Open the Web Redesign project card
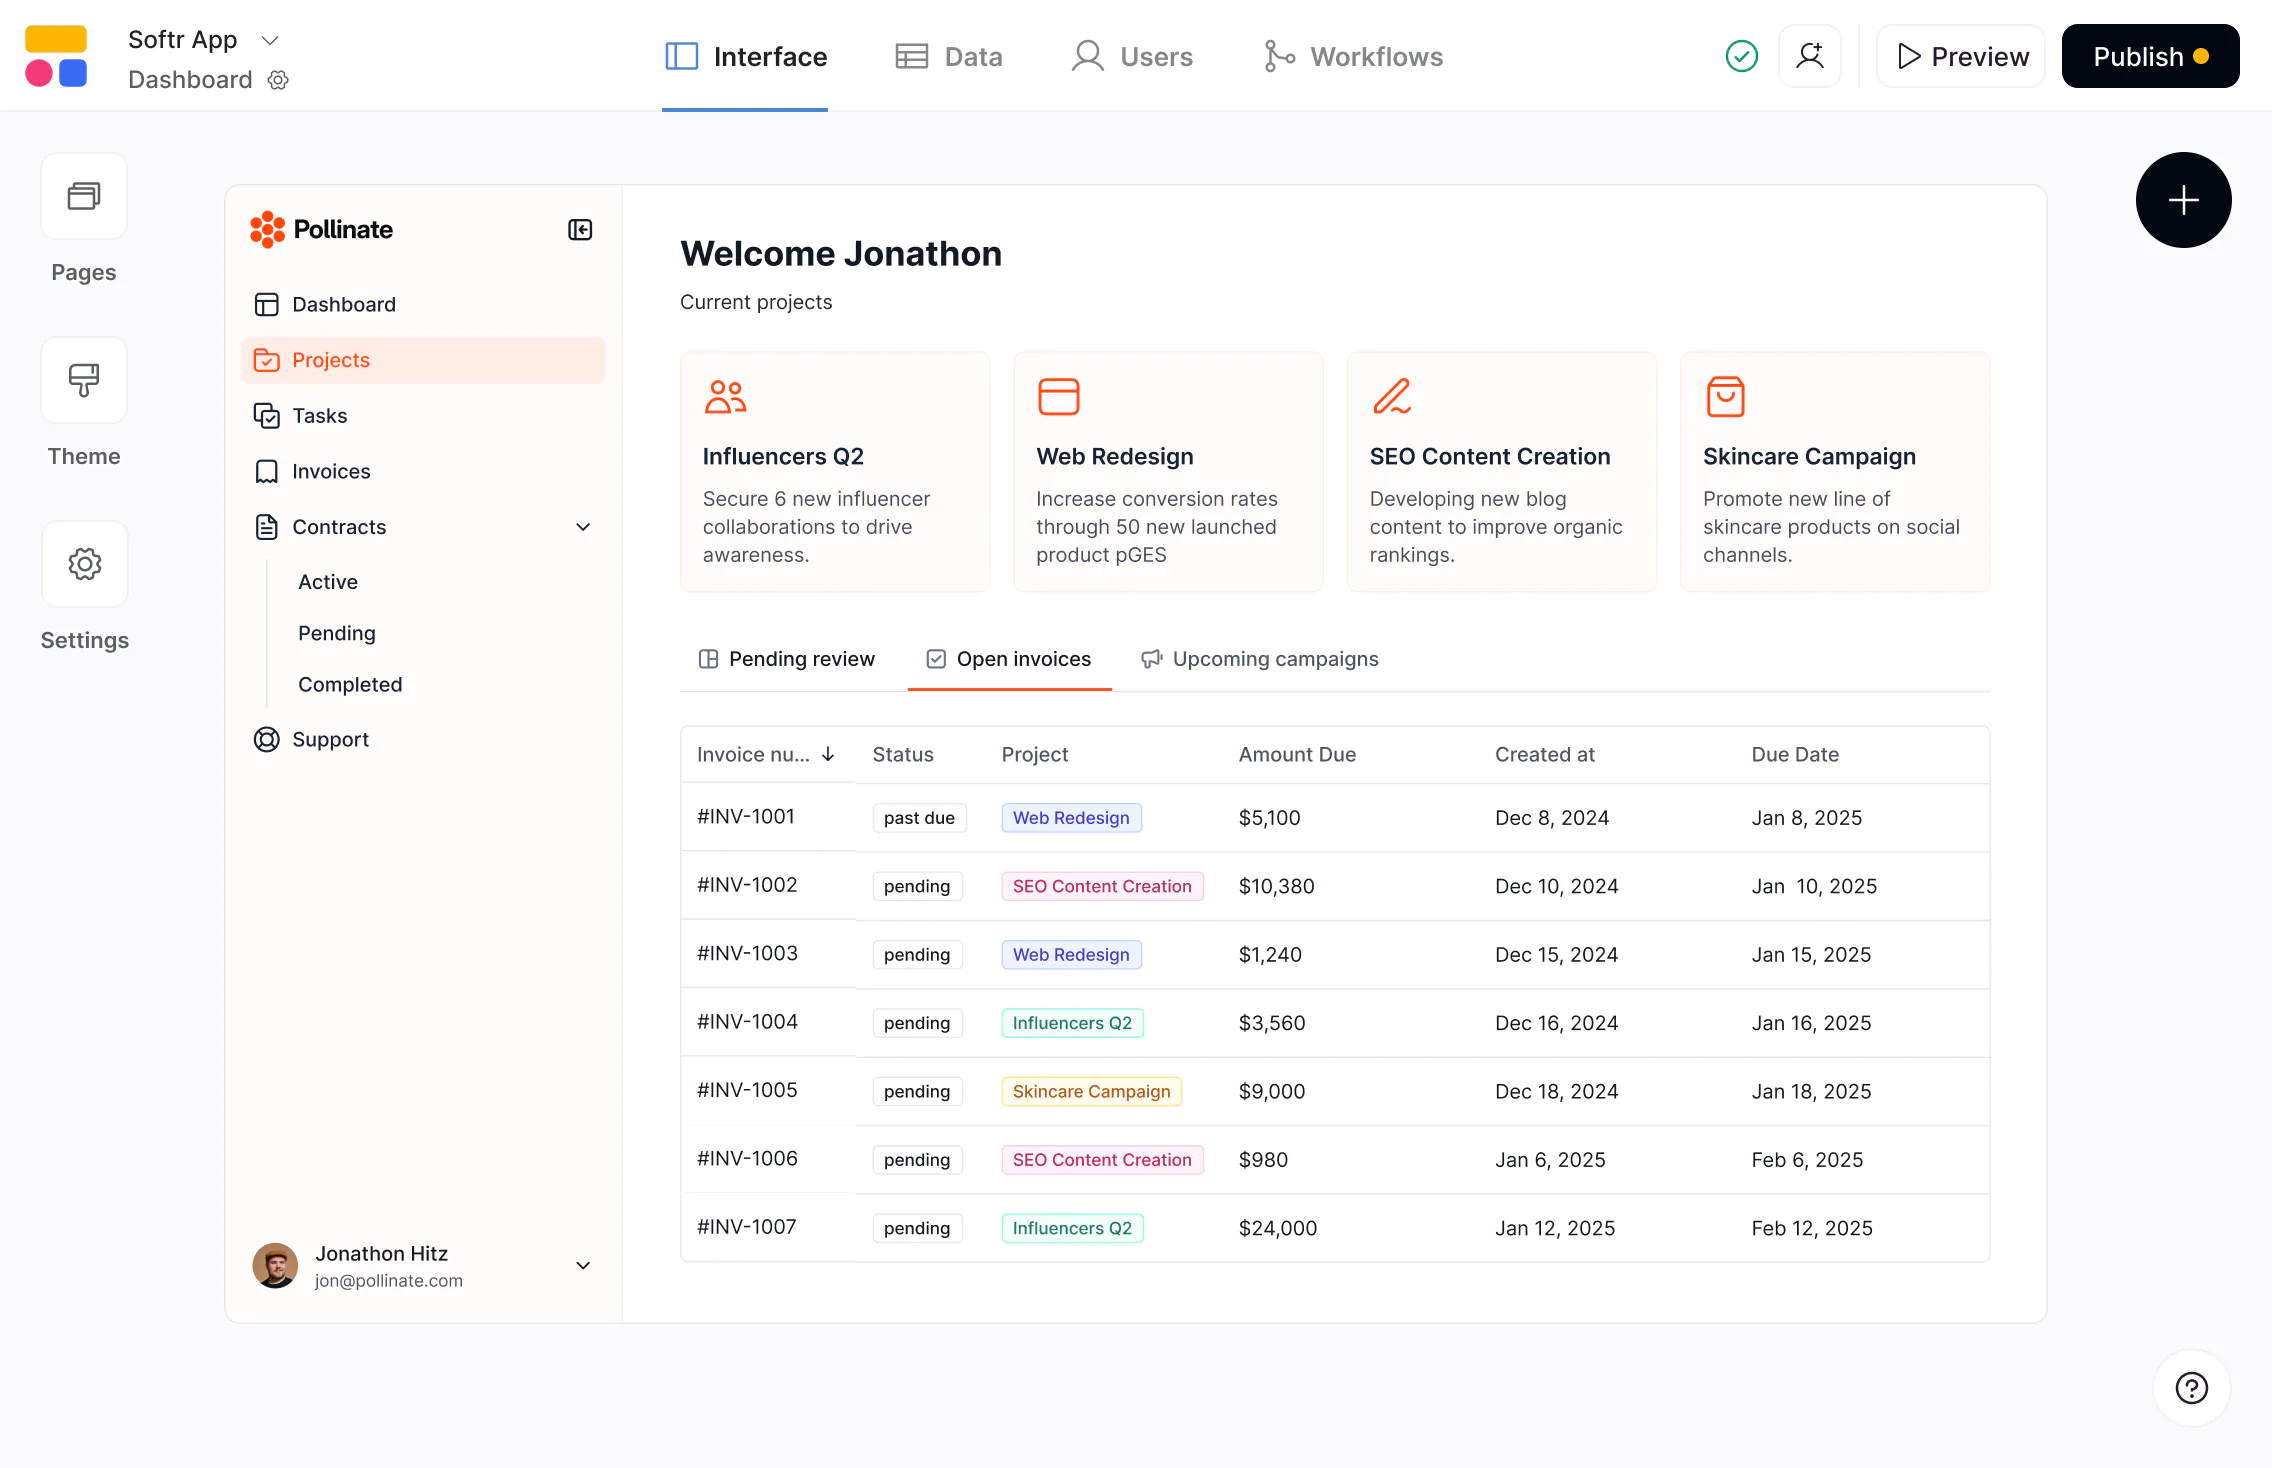Screen dimensions: 2272x1468 click(1167, 471)
